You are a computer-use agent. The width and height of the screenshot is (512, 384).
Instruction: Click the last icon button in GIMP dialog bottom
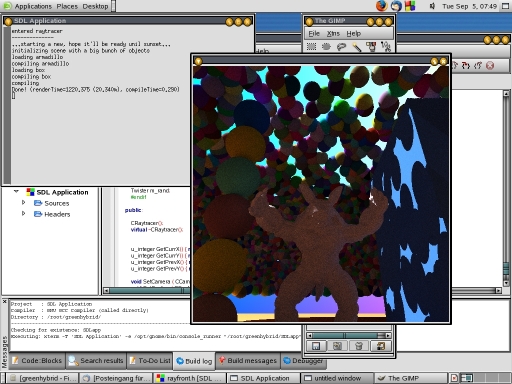coord(380,346)
